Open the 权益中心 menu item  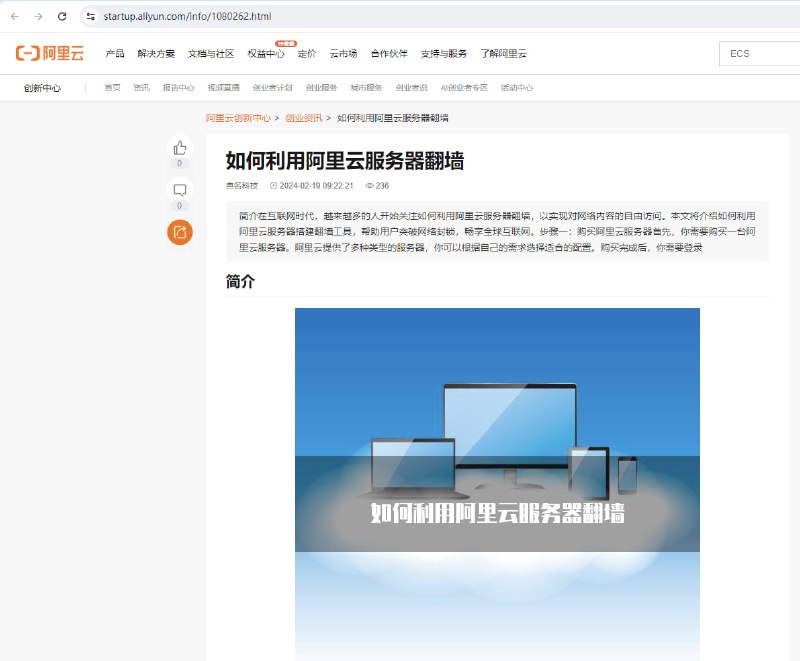pos(266,54)
